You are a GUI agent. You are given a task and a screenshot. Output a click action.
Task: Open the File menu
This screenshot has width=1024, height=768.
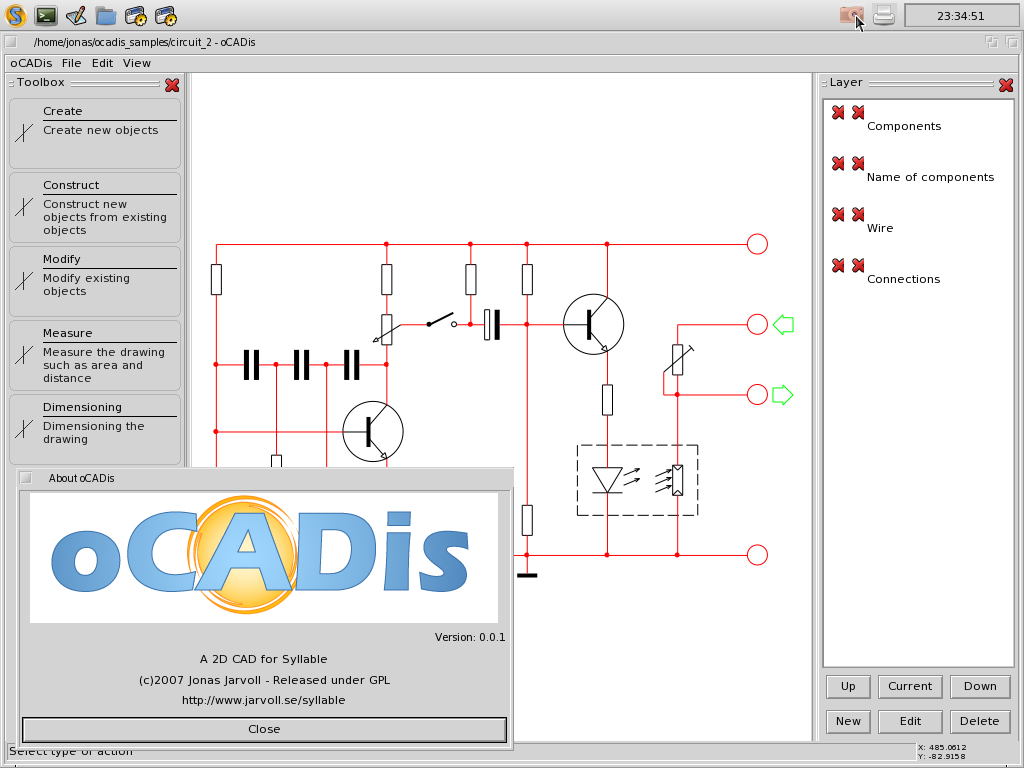(x=71, y=63)
